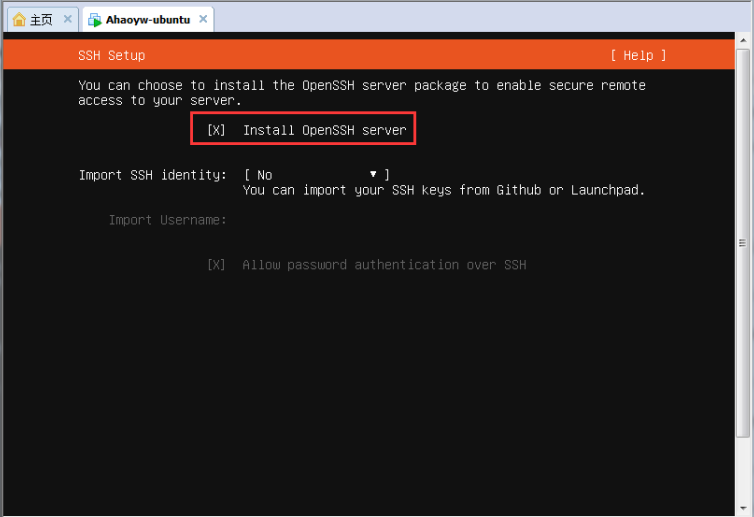Toggle the Install OpenSSH server checkbox
This screenshot has width=754, height=517.
click(216, 130)
